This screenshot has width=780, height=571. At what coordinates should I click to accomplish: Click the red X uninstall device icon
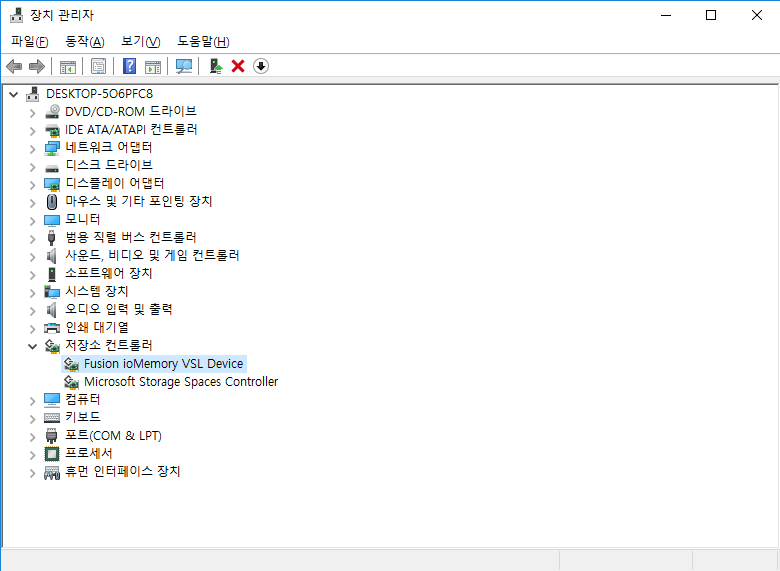pos(238,66)
